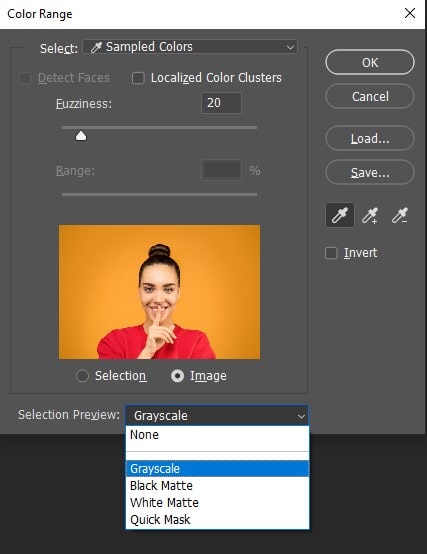
Task: Collapse the Selection Preview dropdown
Action: point(217,416)
